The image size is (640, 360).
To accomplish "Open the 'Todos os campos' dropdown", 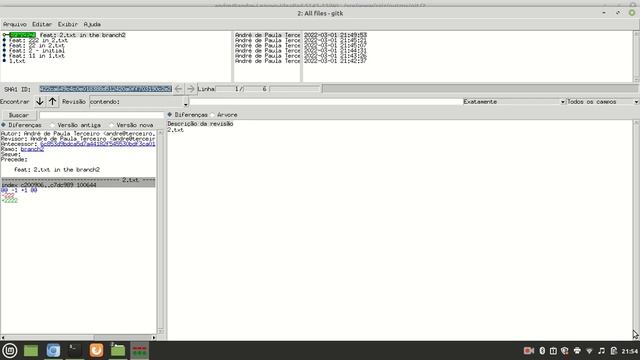I will coord(602,102).
